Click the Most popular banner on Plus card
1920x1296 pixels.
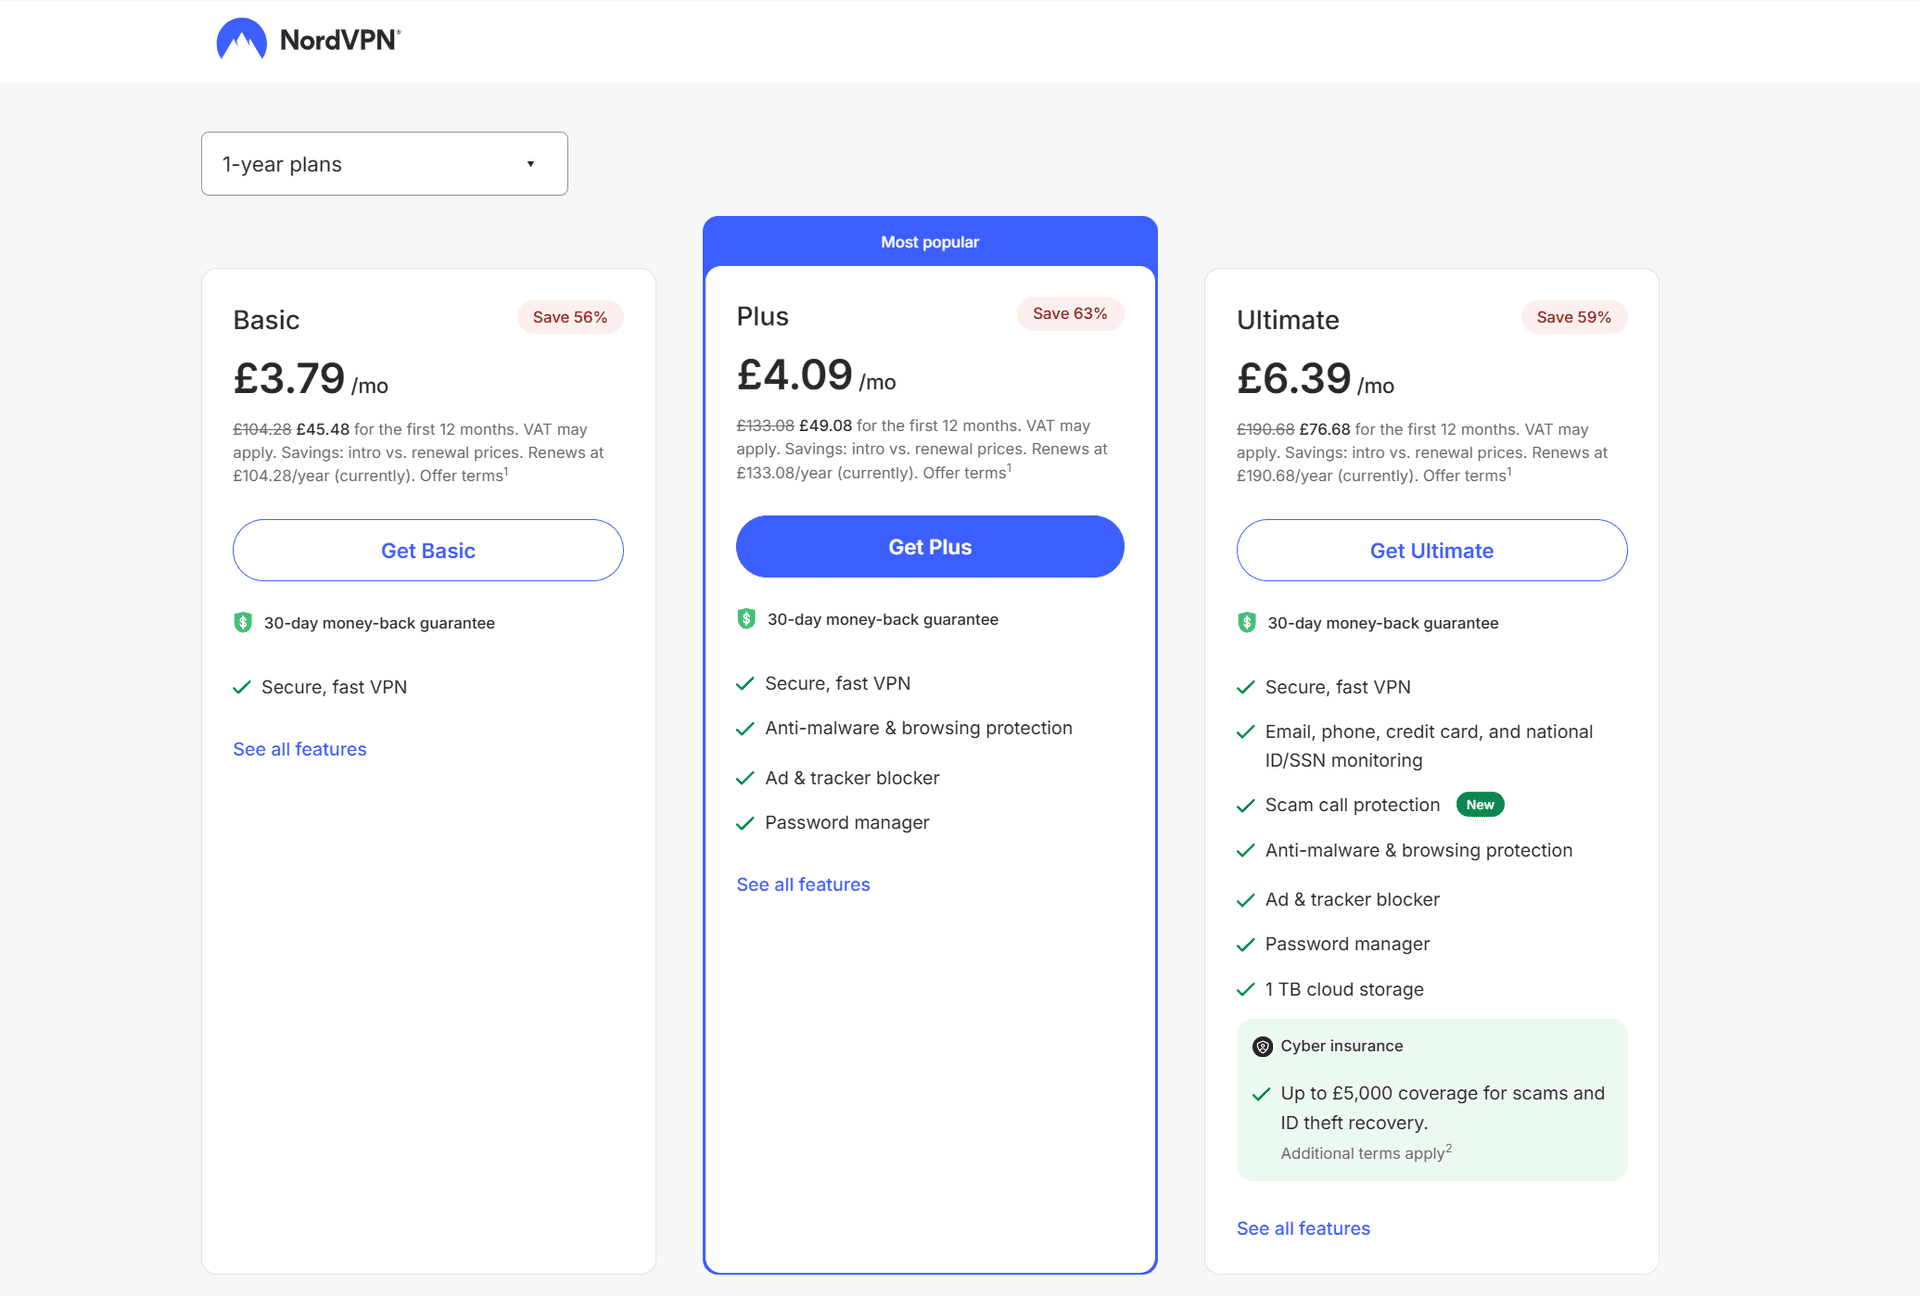[929, 241]
